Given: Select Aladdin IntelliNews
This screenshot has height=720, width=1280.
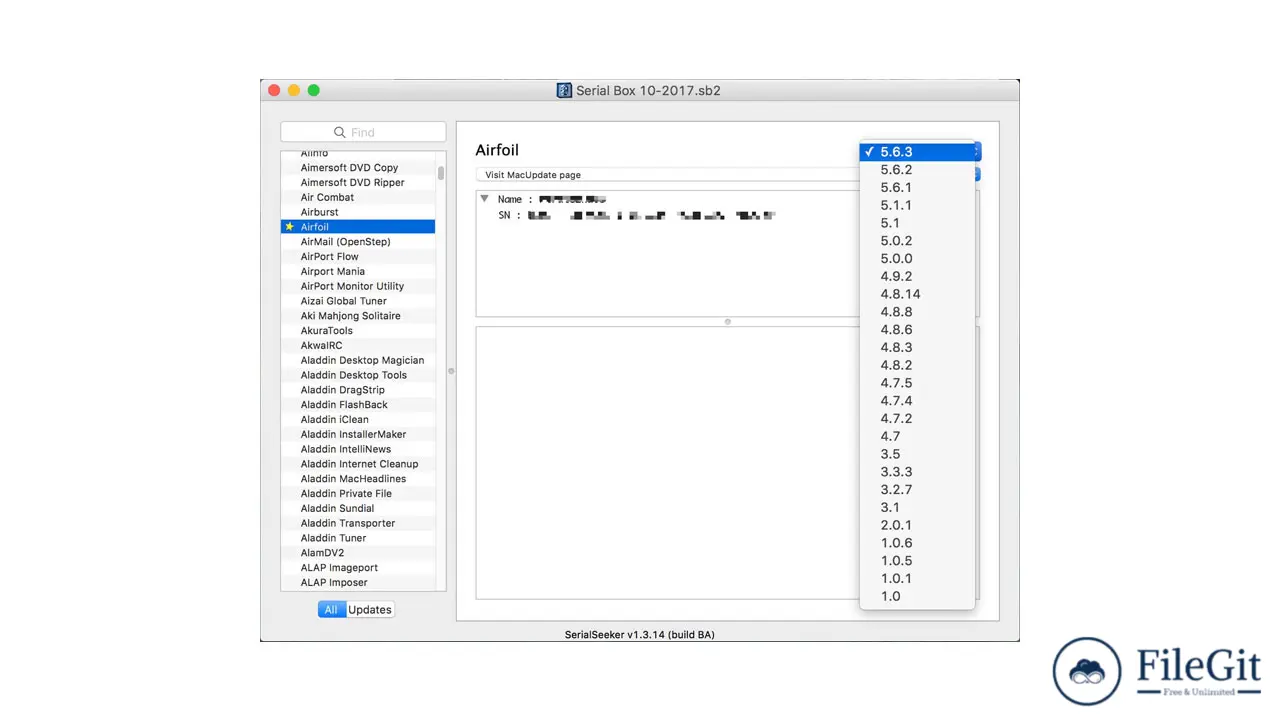Looking at the screenshot, I should (x=358, y=449).
